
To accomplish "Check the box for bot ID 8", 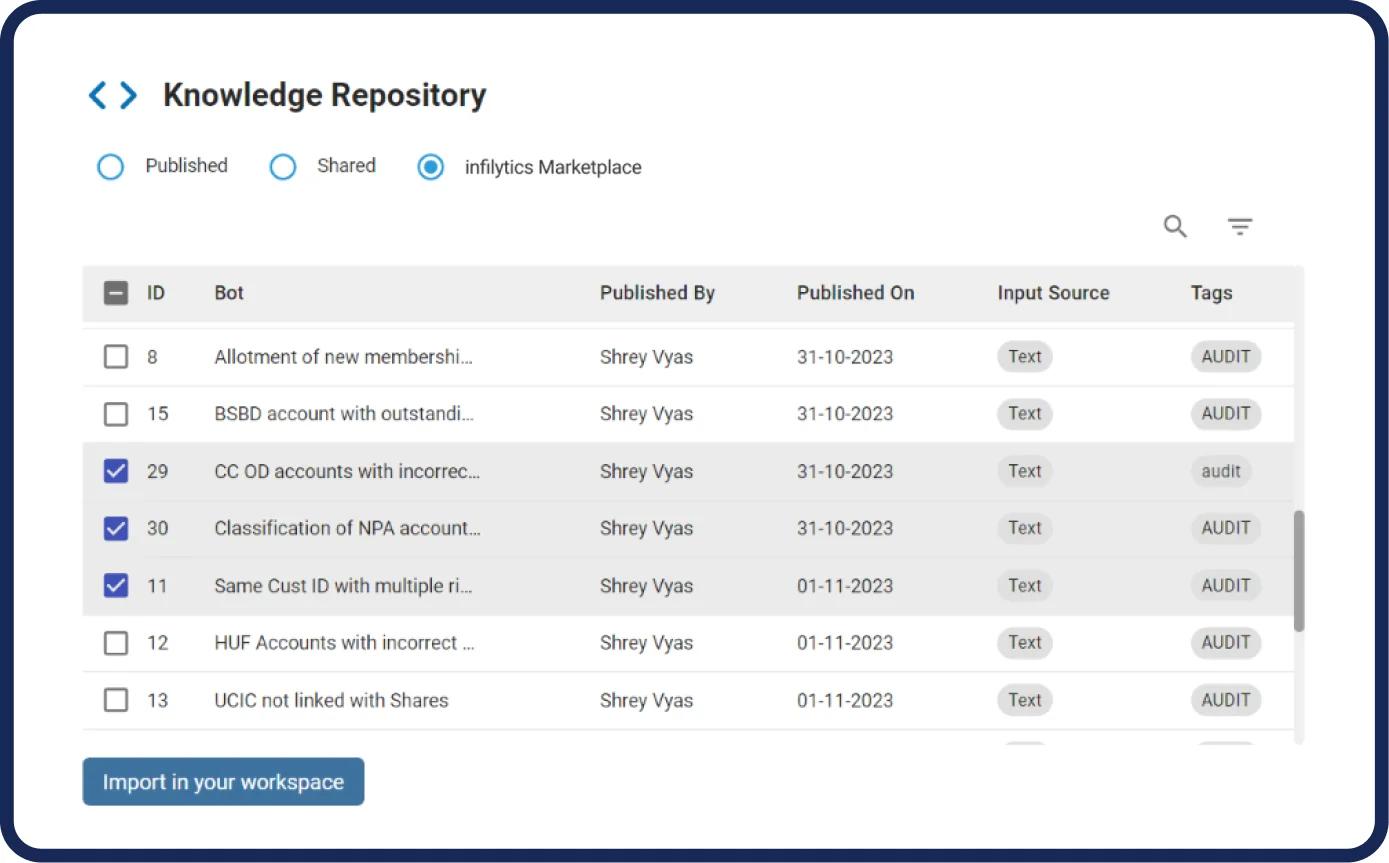I will click(116, 356).
